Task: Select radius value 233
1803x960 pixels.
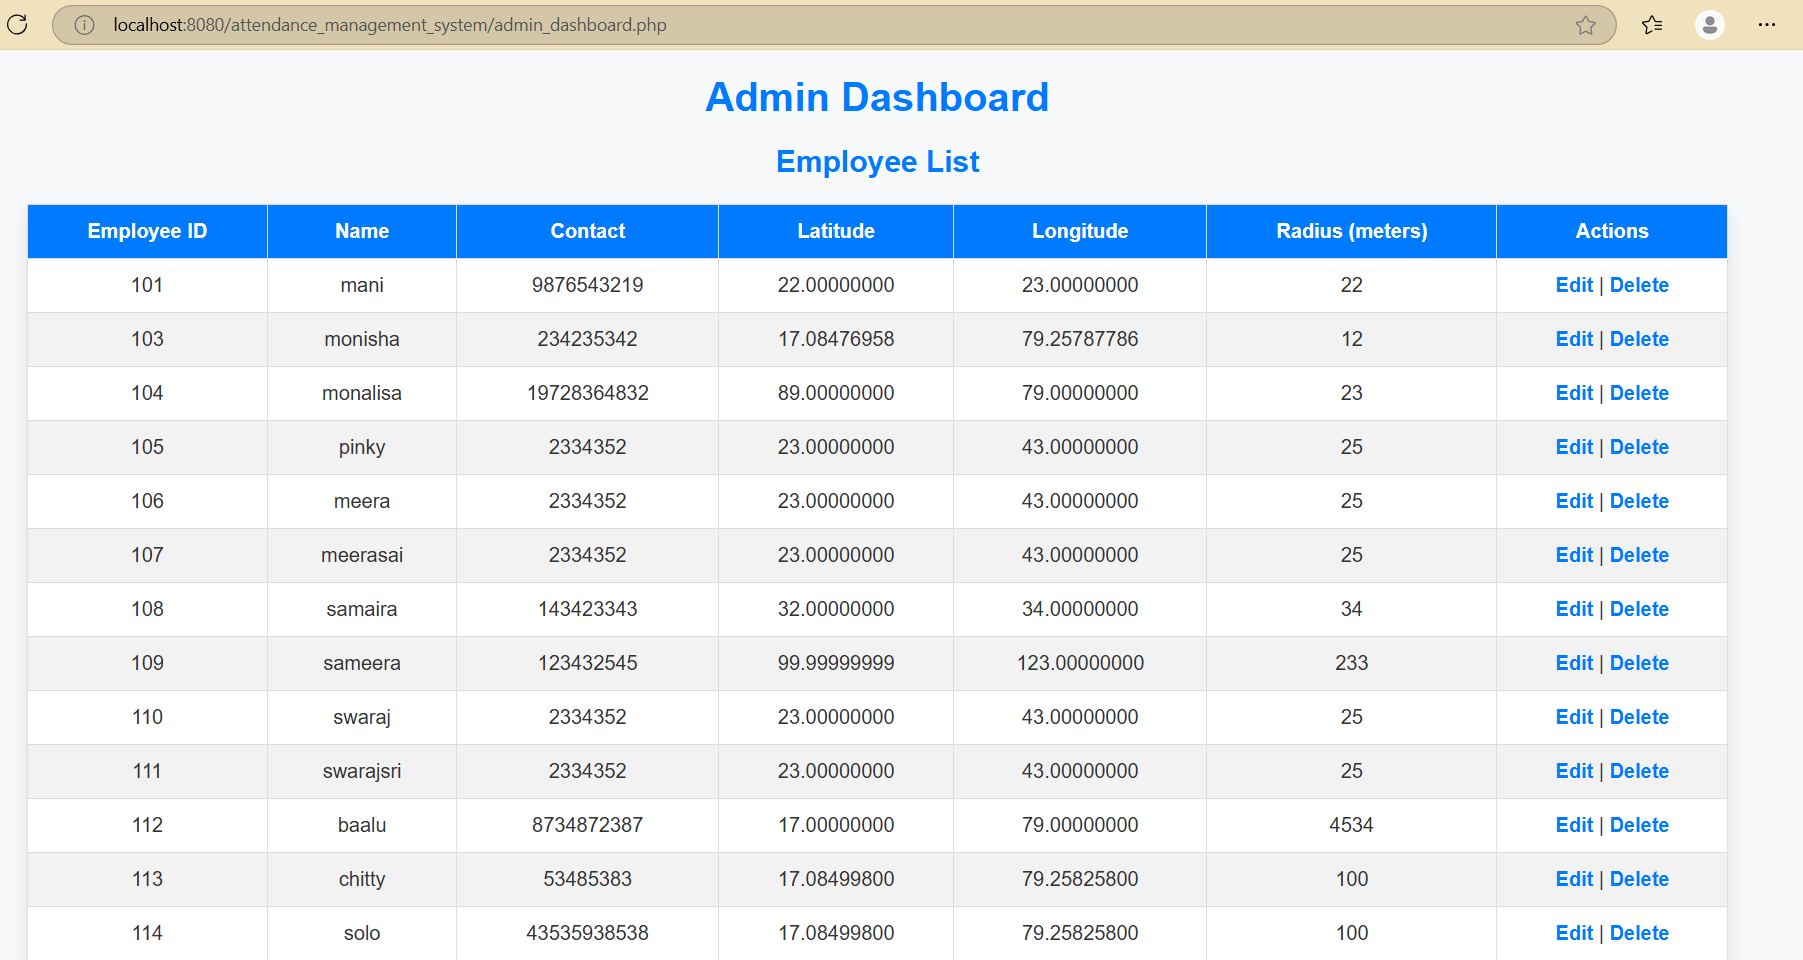Action: pos(1352,663)
